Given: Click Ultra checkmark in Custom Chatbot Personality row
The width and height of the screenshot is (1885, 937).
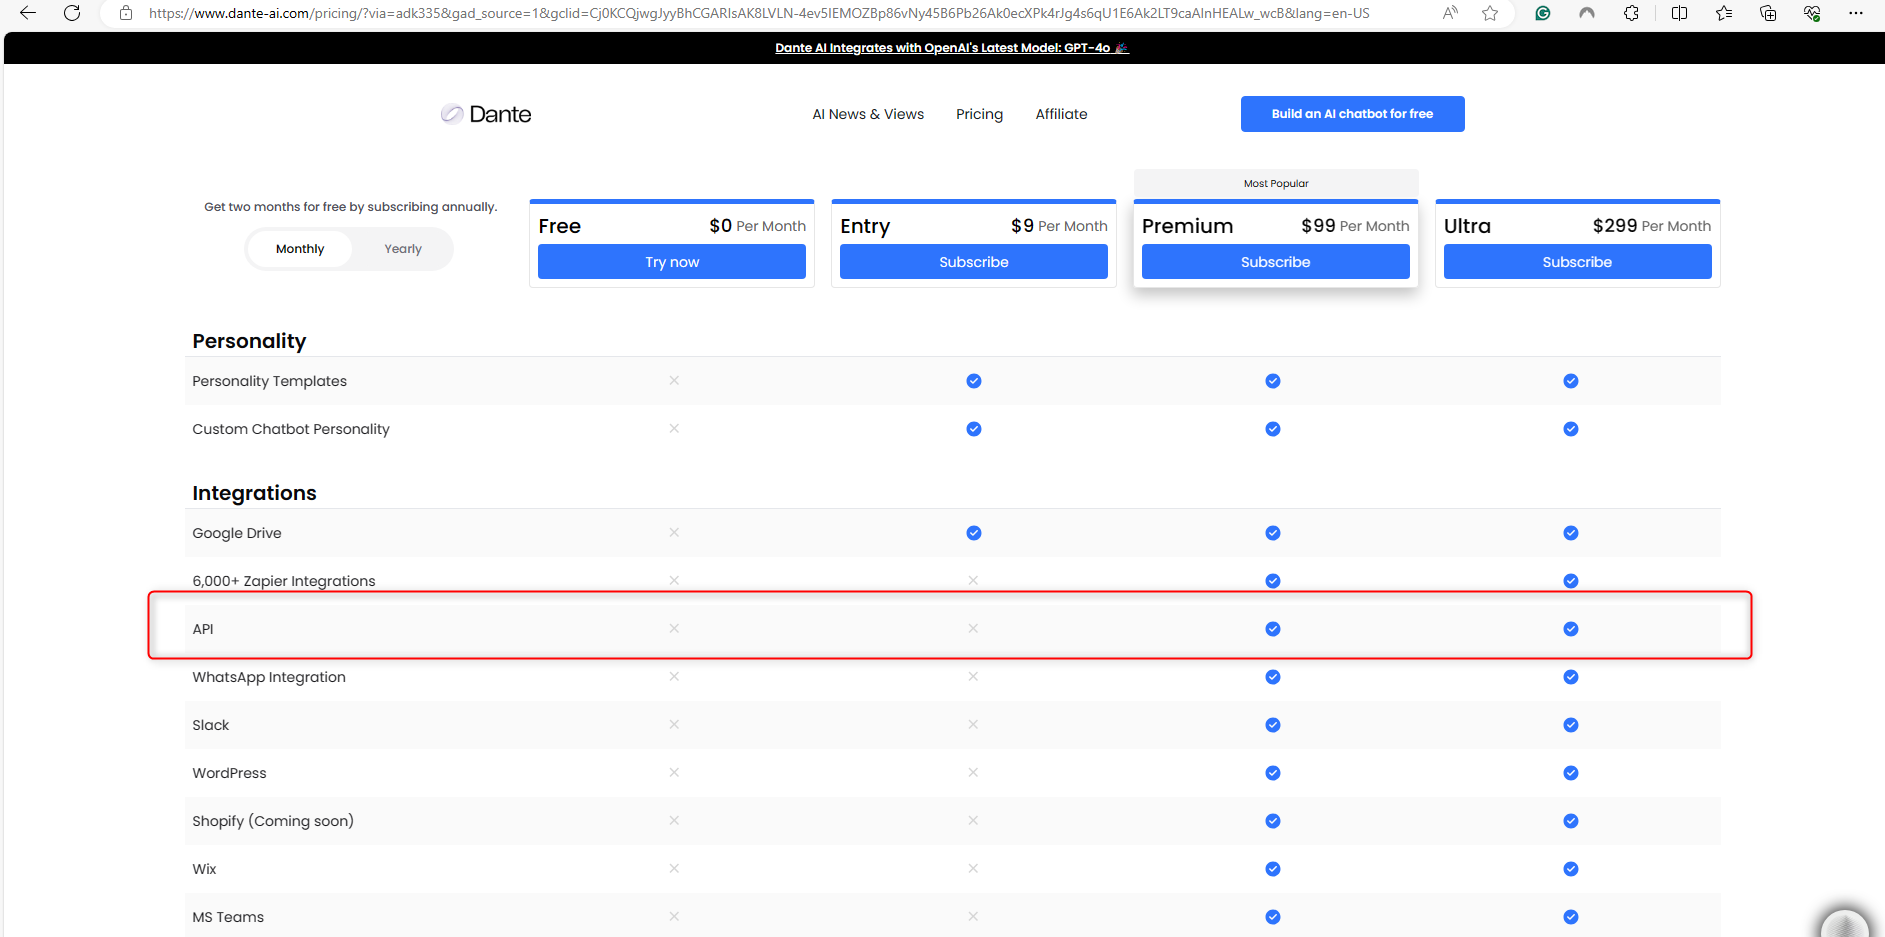Looking at the screenshot, I should [x=1571, y=429].
